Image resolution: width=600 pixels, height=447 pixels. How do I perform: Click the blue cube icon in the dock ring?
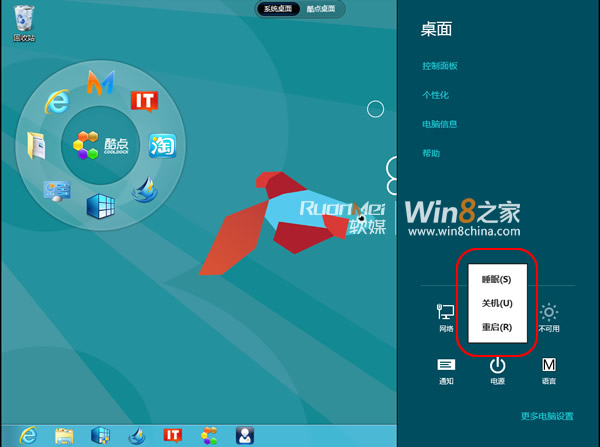(x=100, y=207)
